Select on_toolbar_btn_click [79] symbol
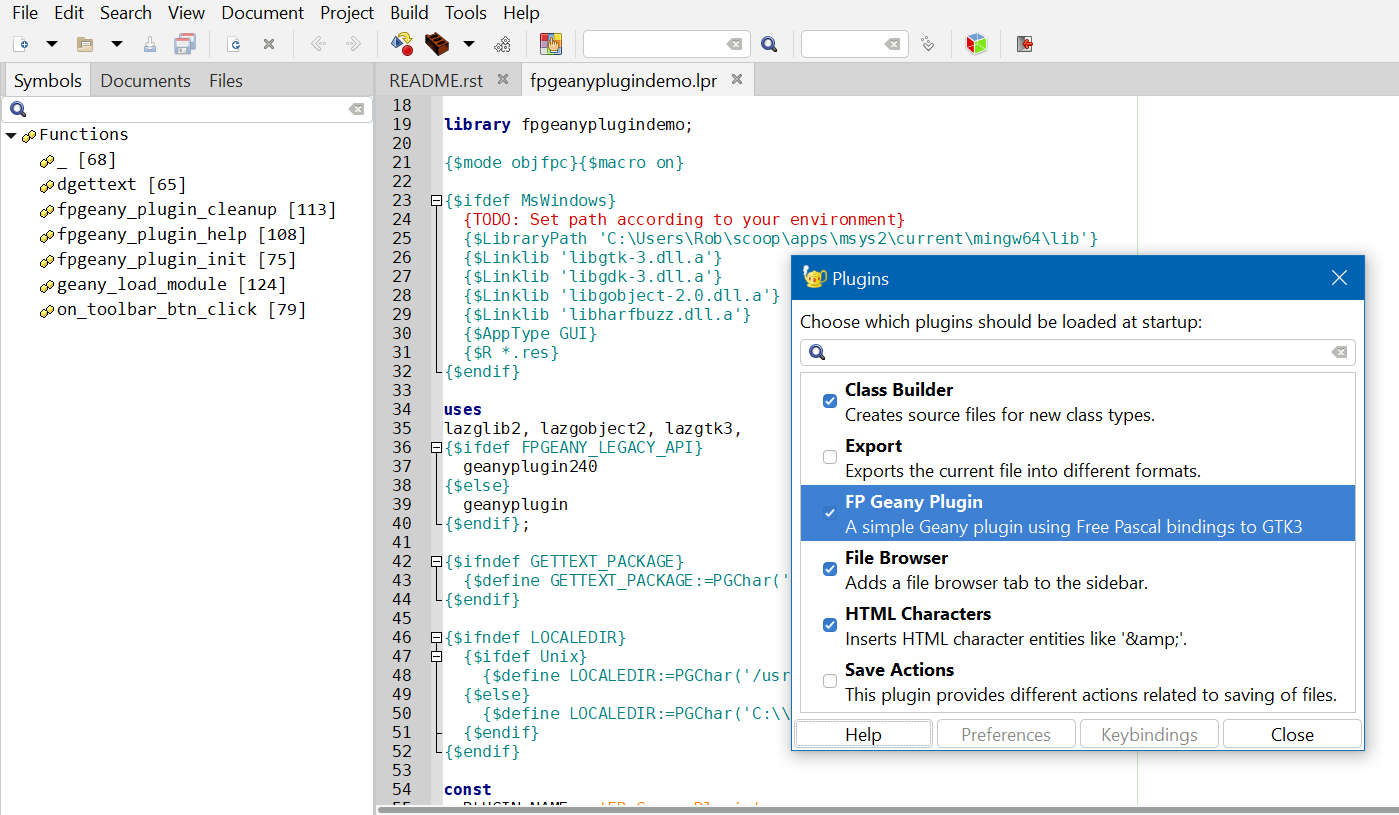 pyautogui.click(x=181, y=309)
